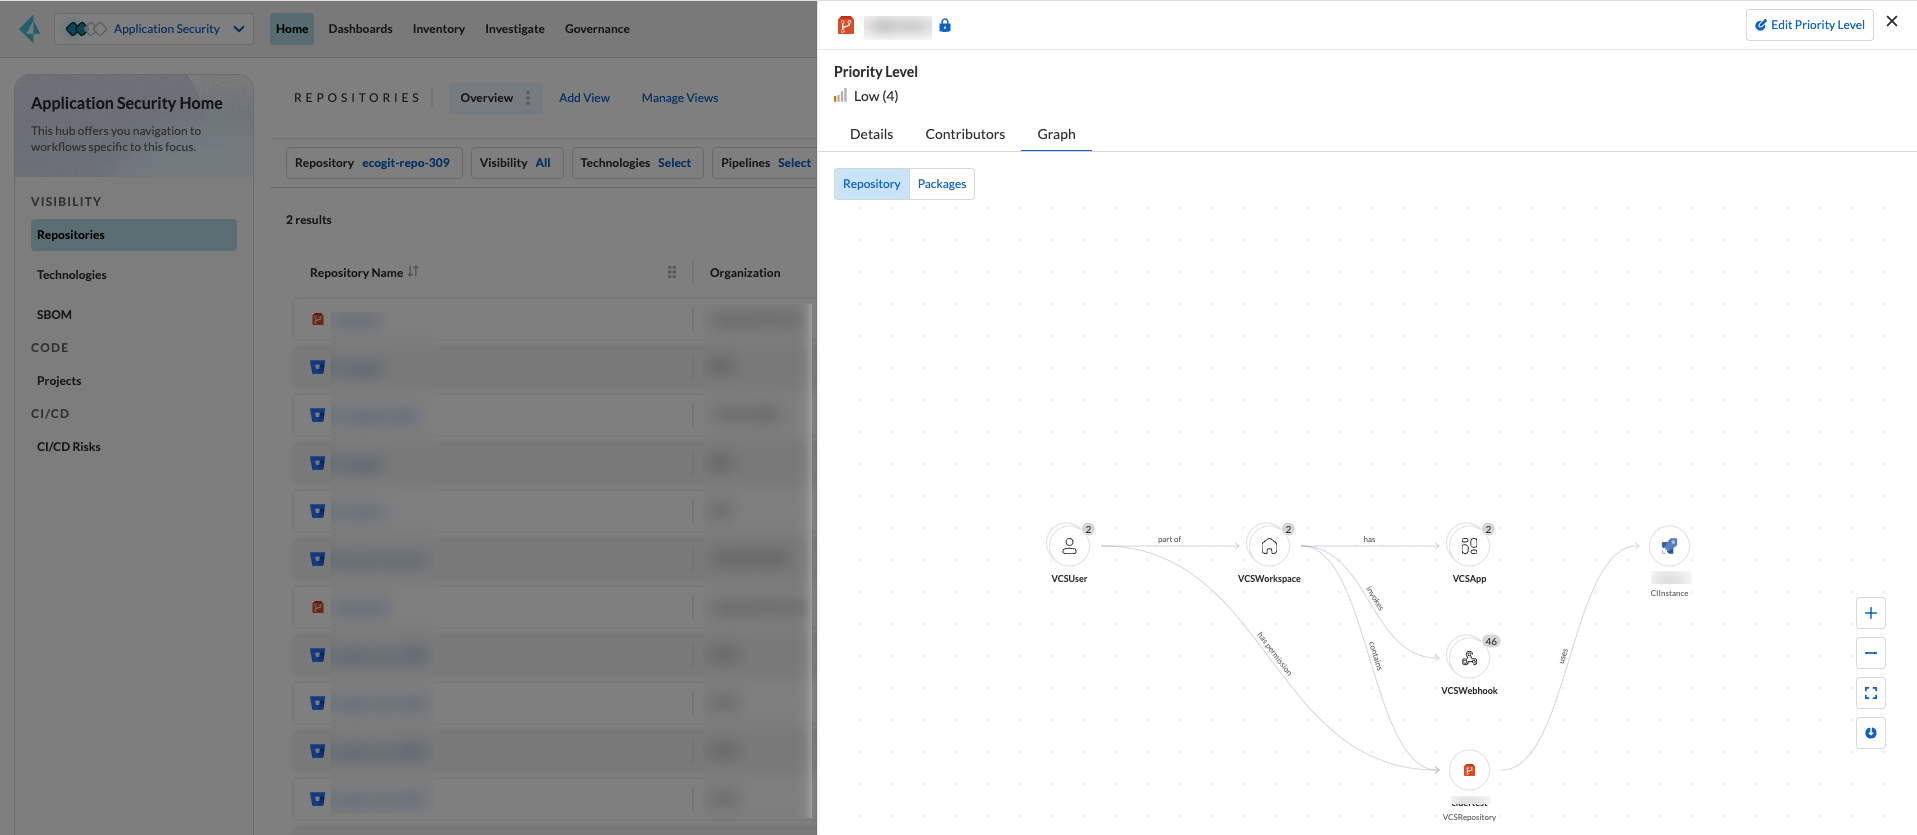
Task: Close the repository details panel
Action: click(x=1892, y=21)
